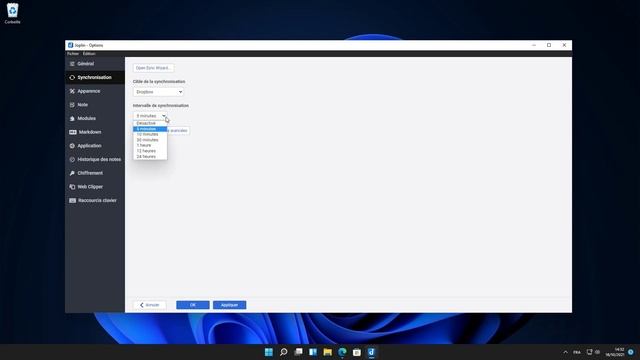Image resolution: width=640 pixels, height=360 pixels.
Task: Click the Historique des notes clock icon
Action: coord(72,160)
